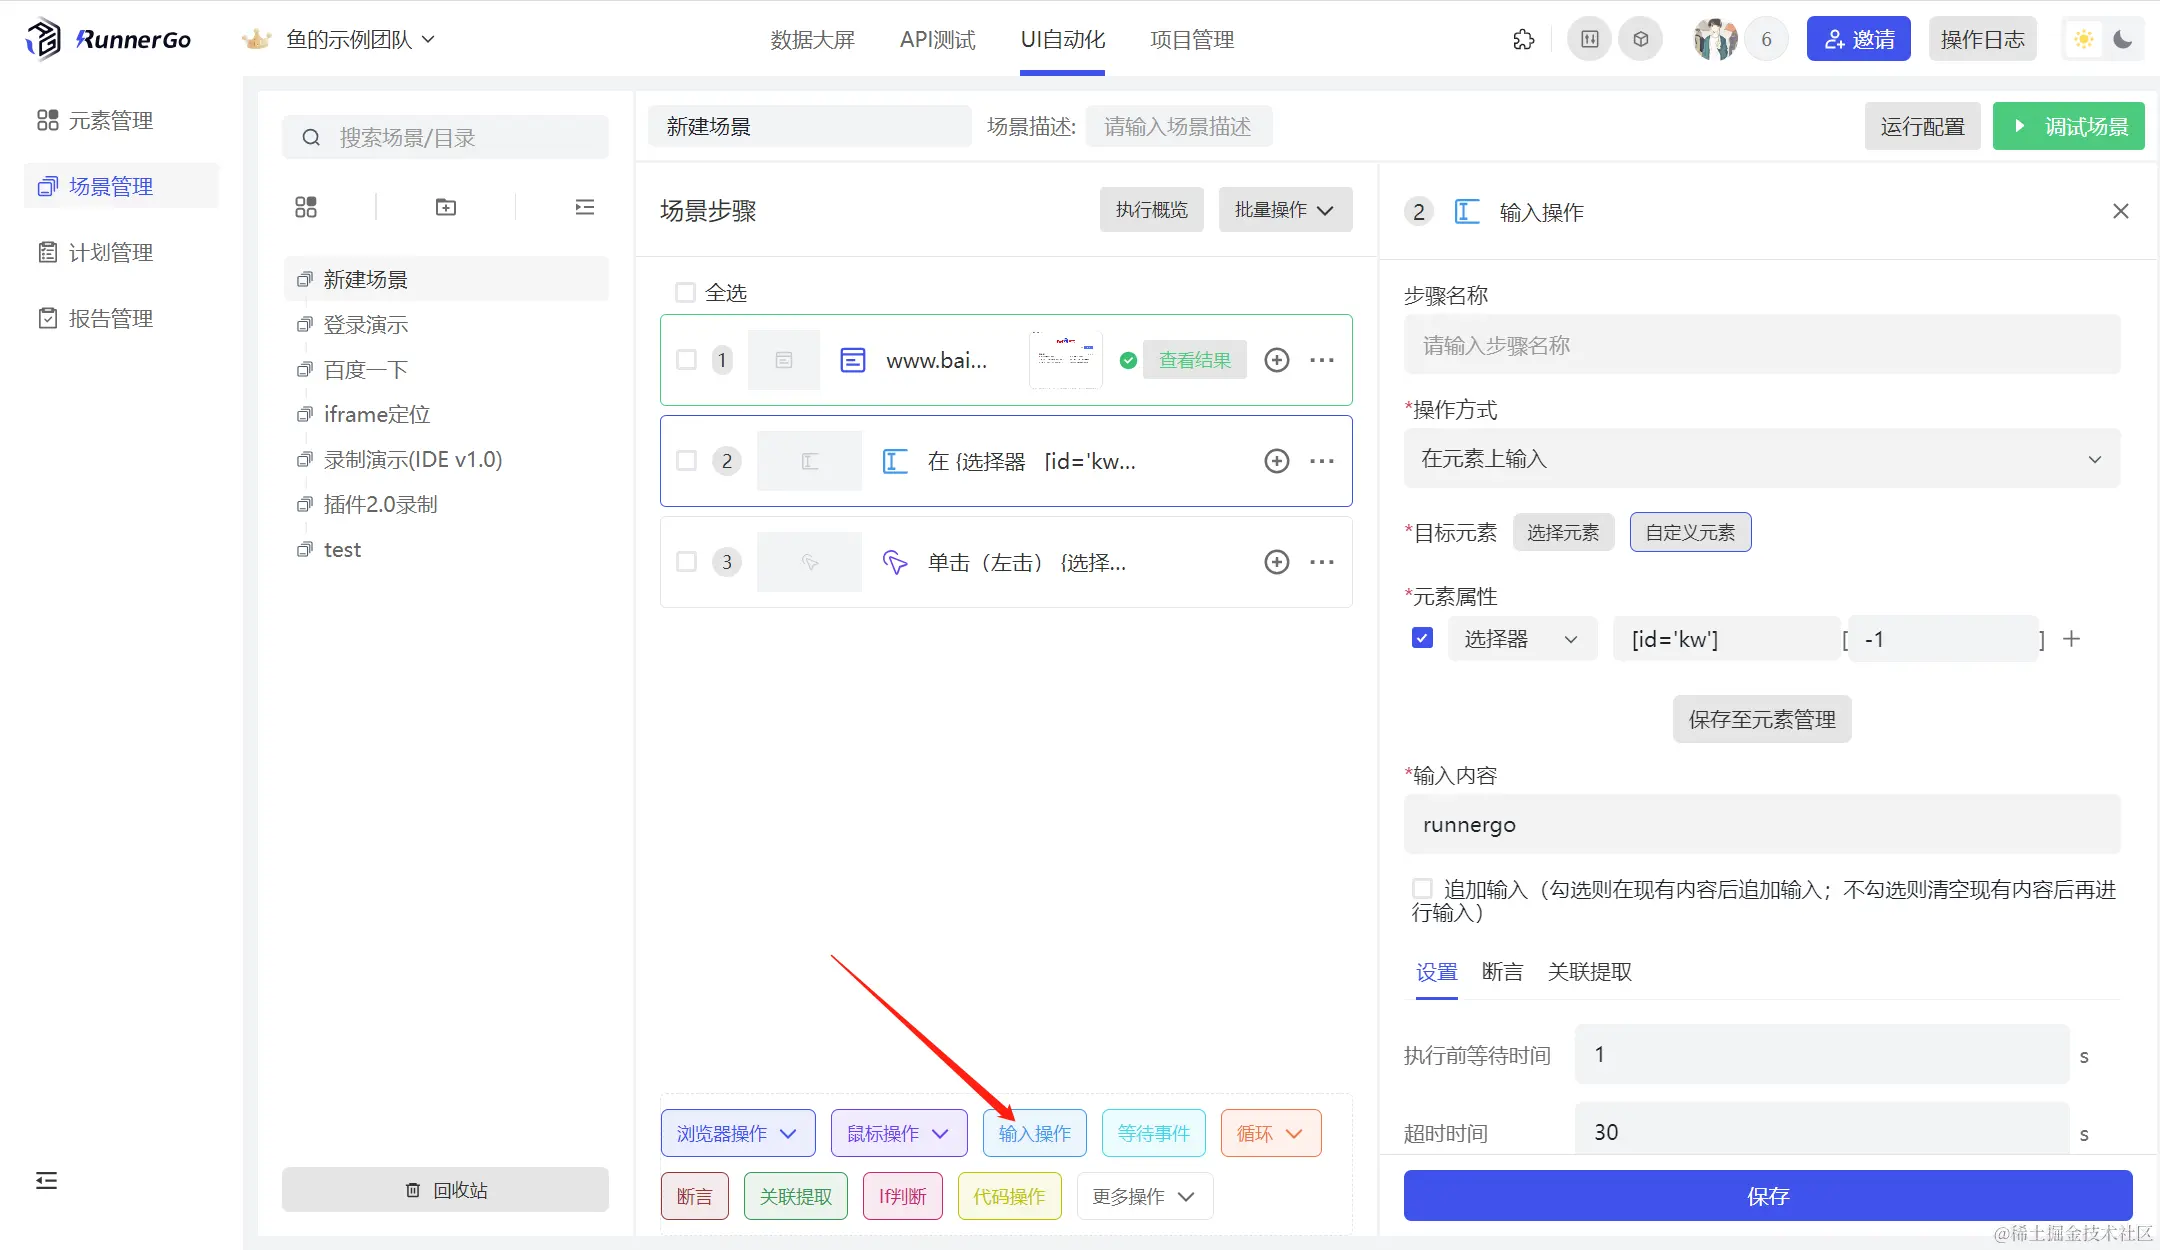Click plus icon to add element attribute

point(2072,639)
